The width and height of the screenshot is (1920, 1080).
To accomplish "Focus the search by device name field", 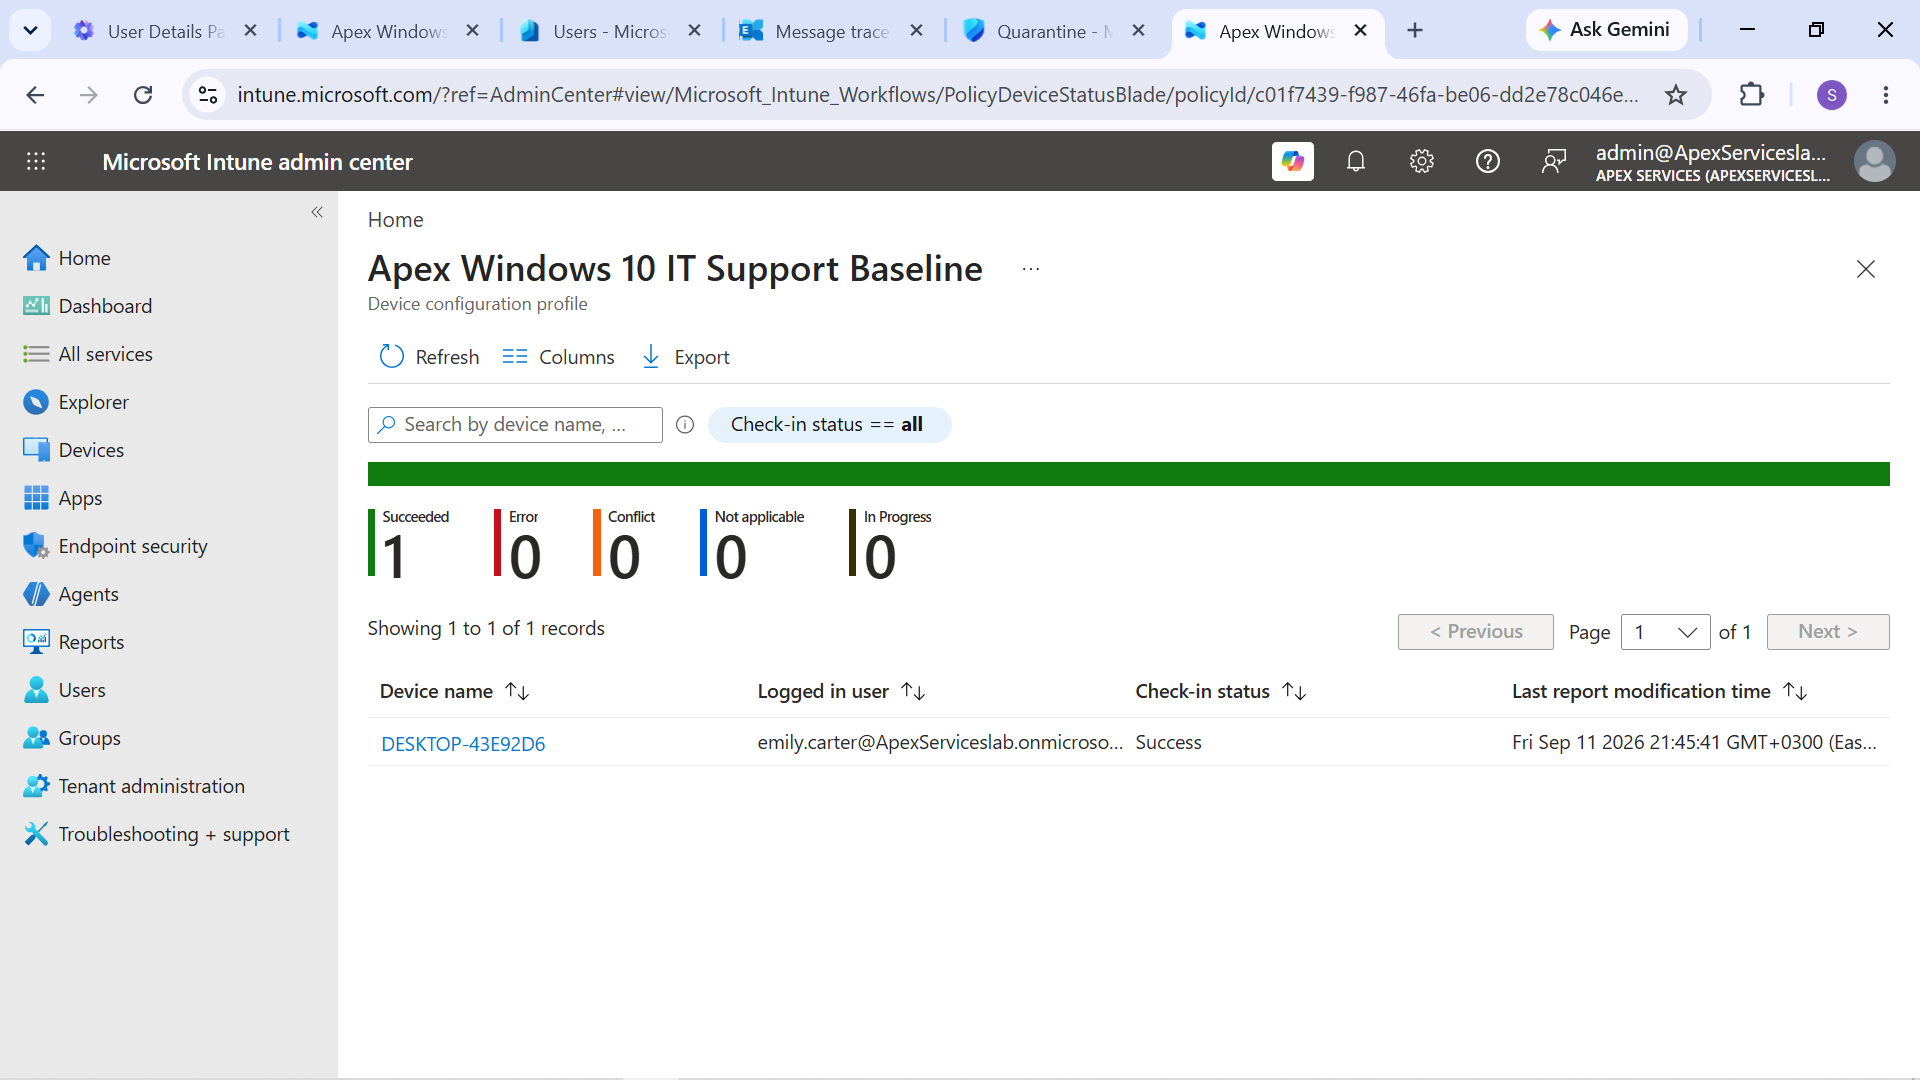I will [515, 425].
